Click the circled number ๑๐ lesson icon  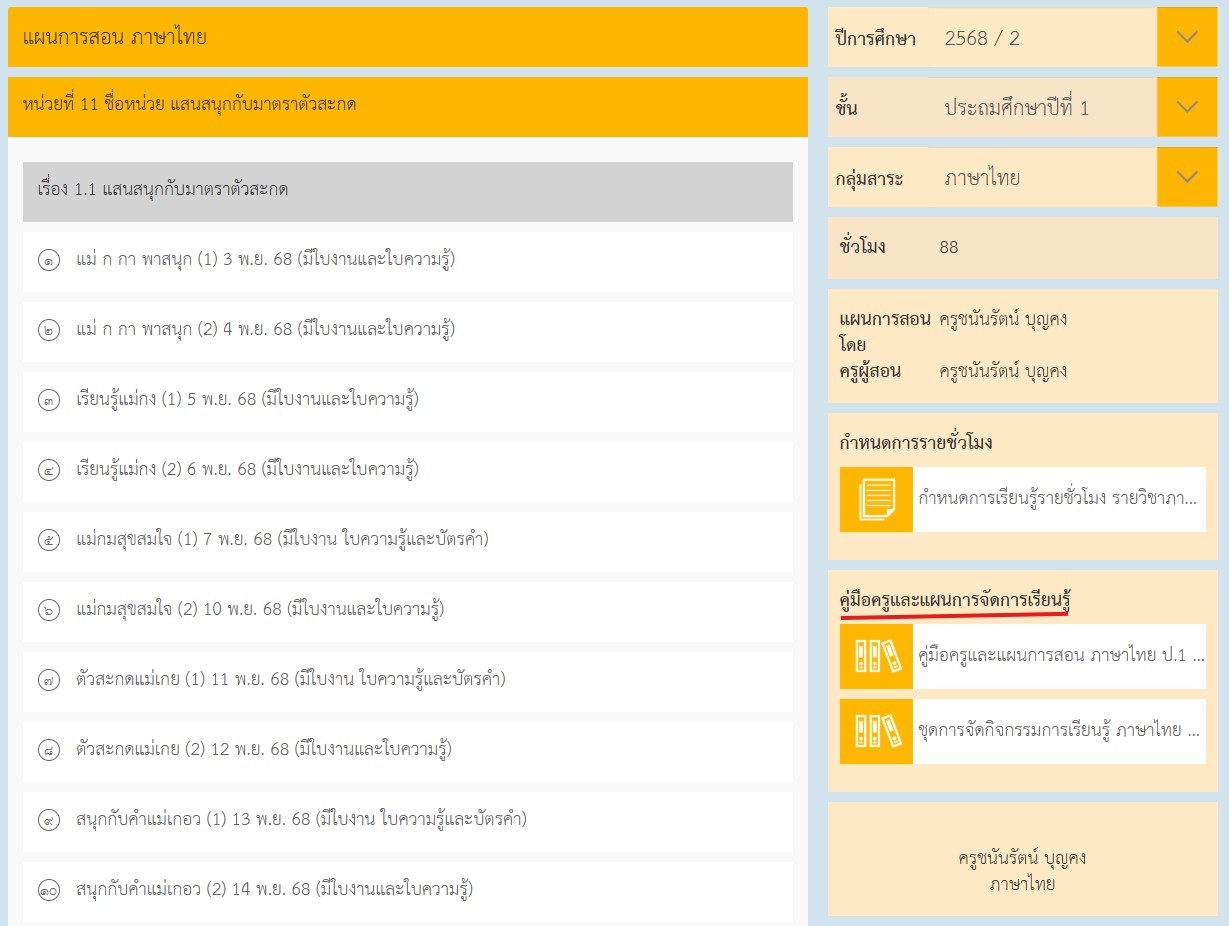click(49, 890)
